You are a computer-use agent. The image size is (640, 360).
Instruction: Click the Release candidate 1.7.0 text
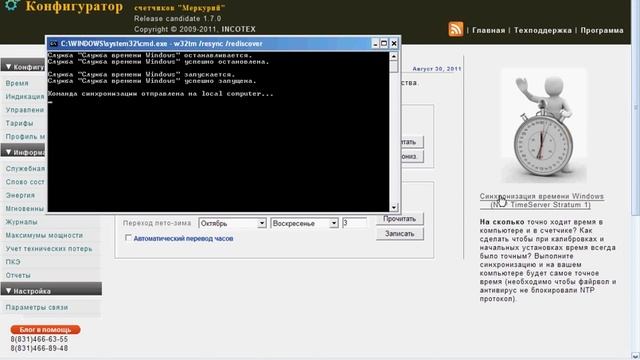pyautogui.click(x=178, y=19)
